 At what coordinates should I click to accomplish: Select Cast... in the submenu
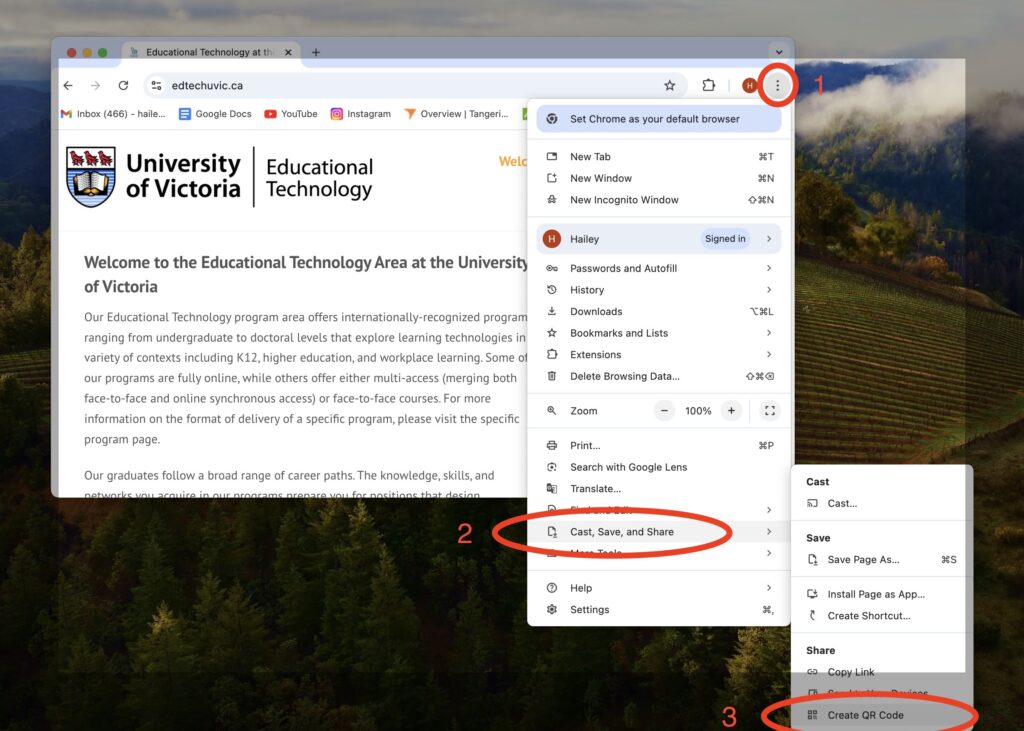882,504
